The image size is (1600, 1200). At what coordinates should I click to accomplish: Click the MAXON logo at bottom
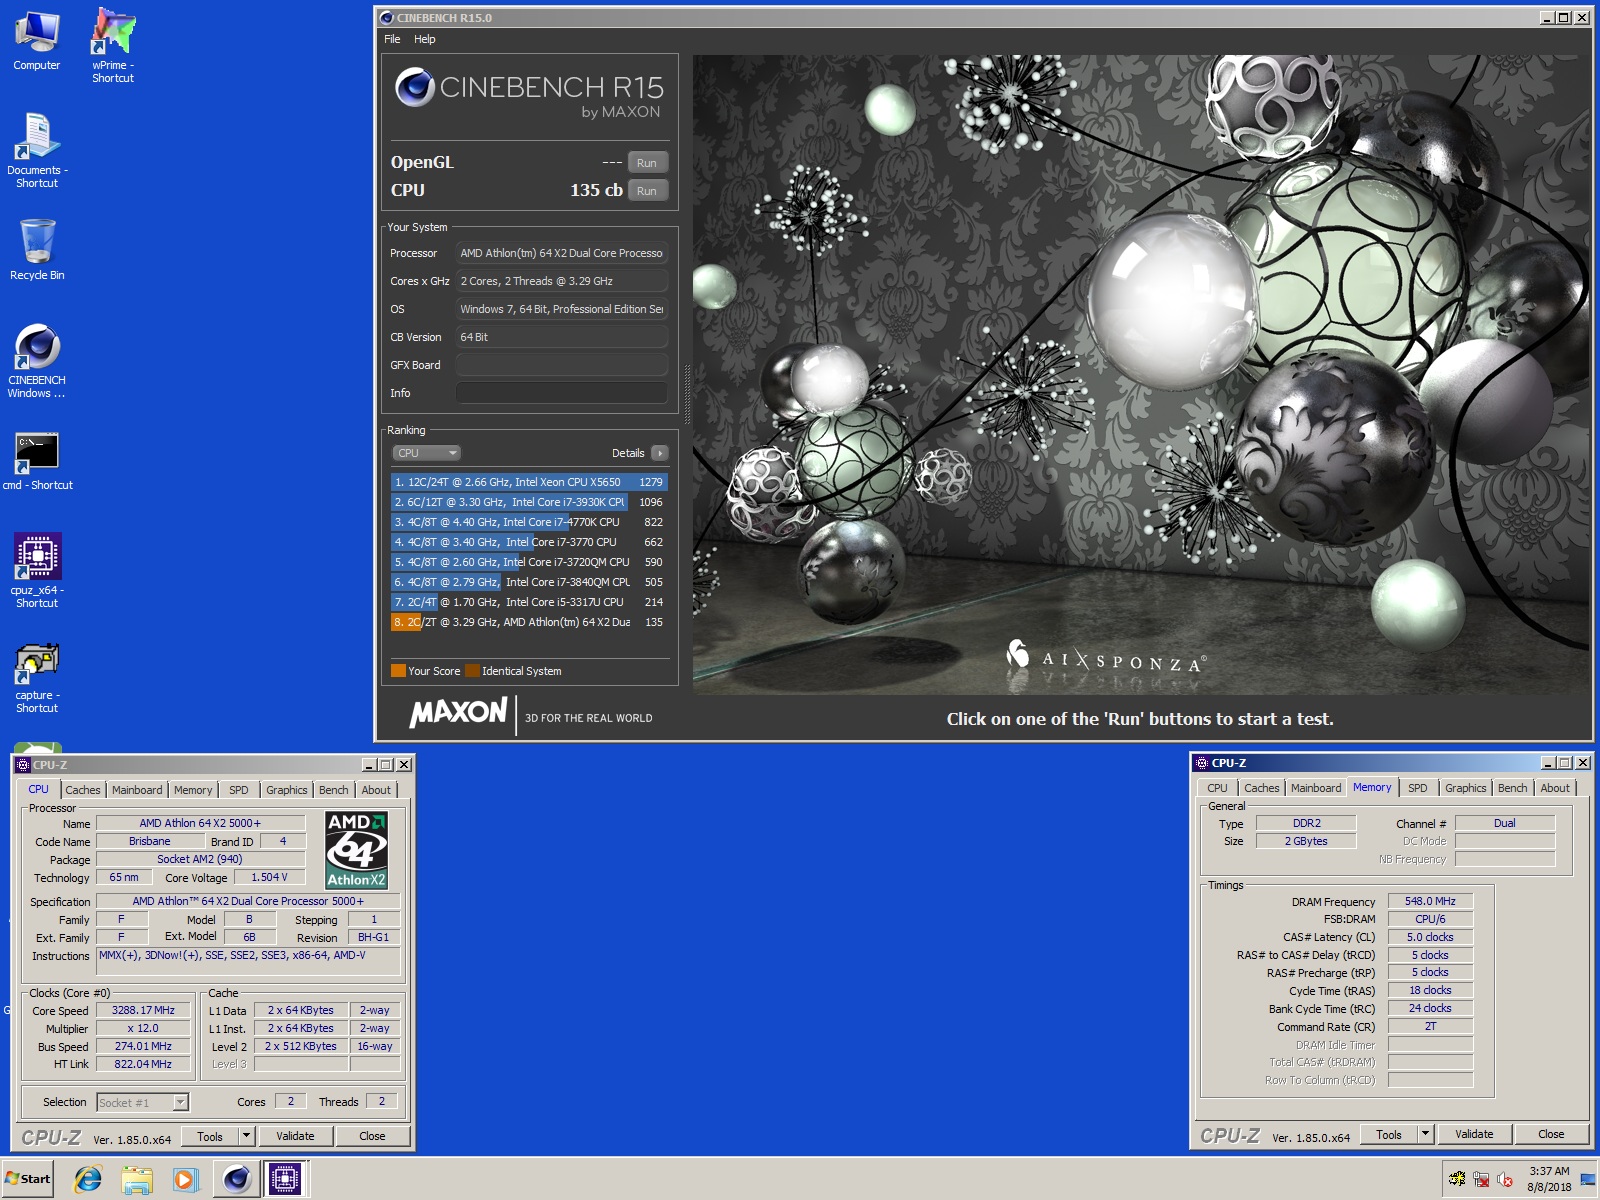458,713
